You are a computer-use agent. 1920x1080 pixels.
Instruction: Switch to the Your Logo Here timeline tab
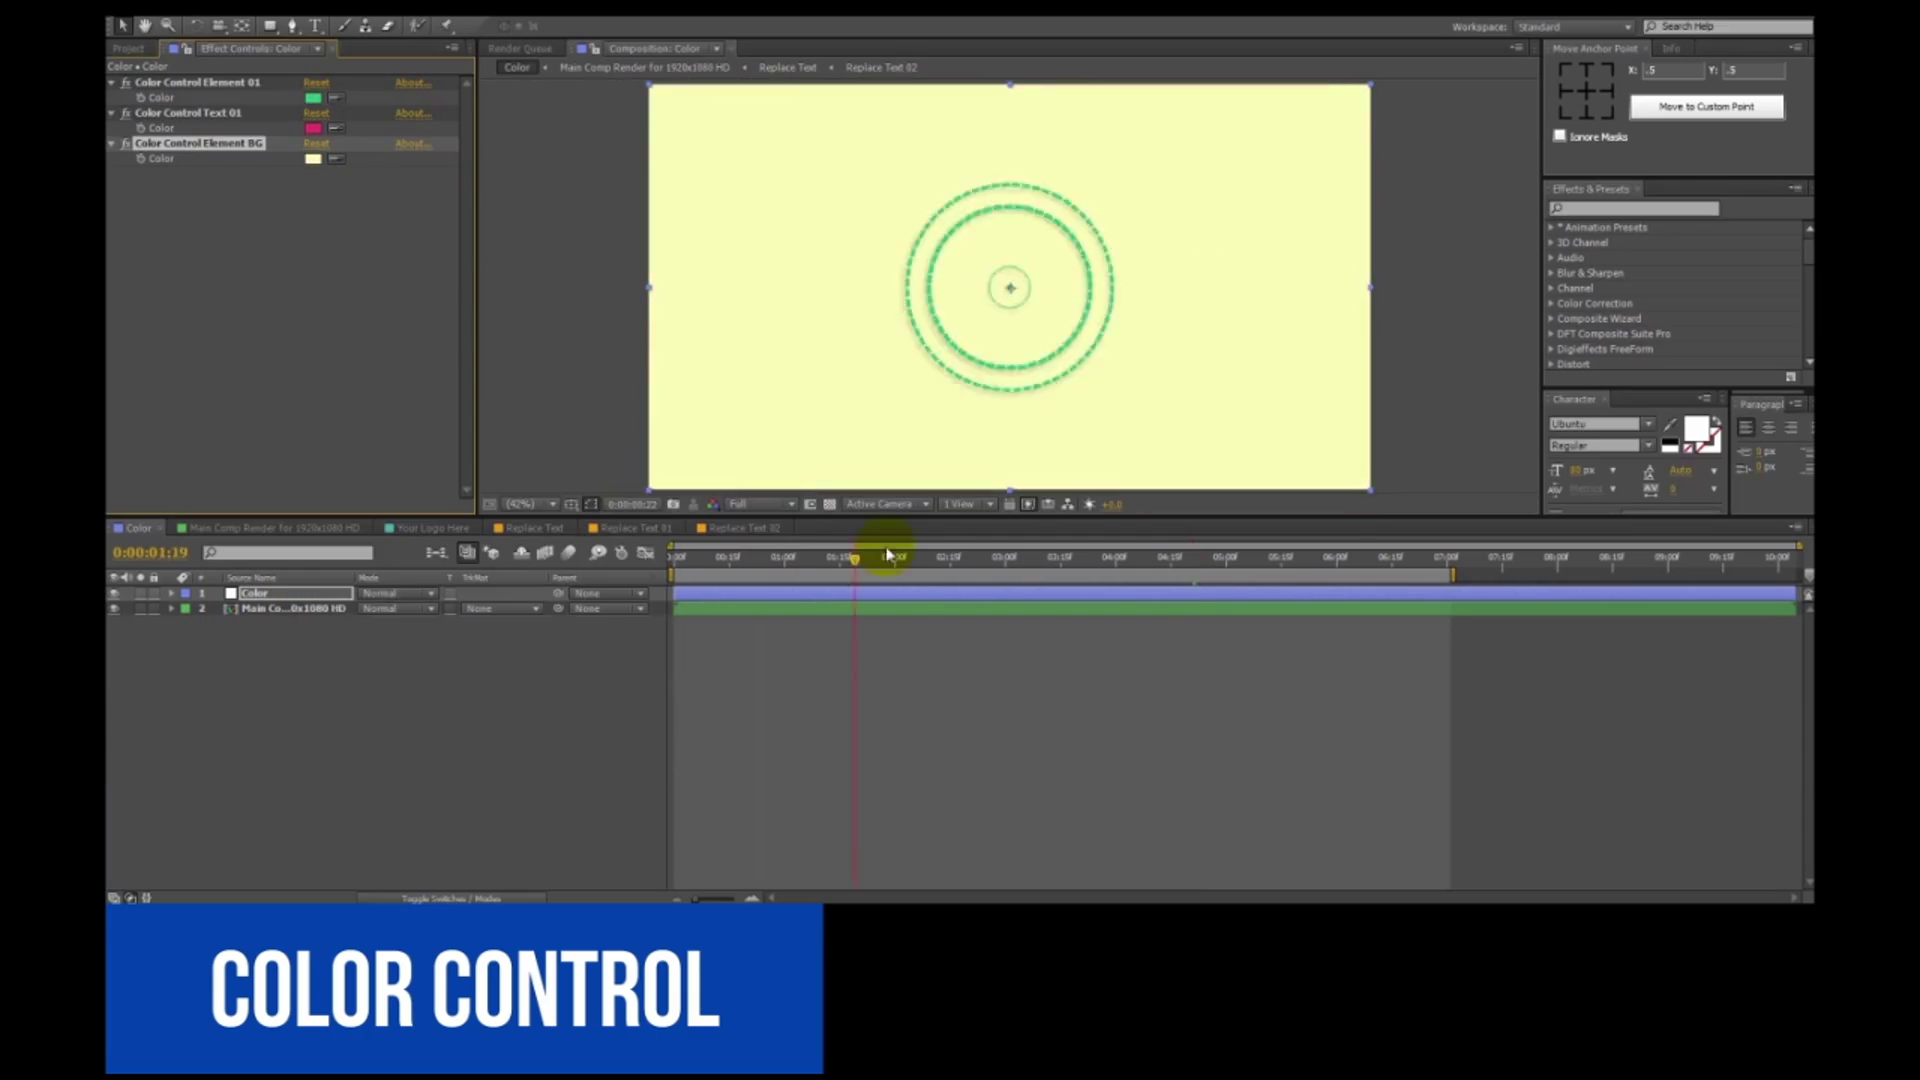(432, 528)
